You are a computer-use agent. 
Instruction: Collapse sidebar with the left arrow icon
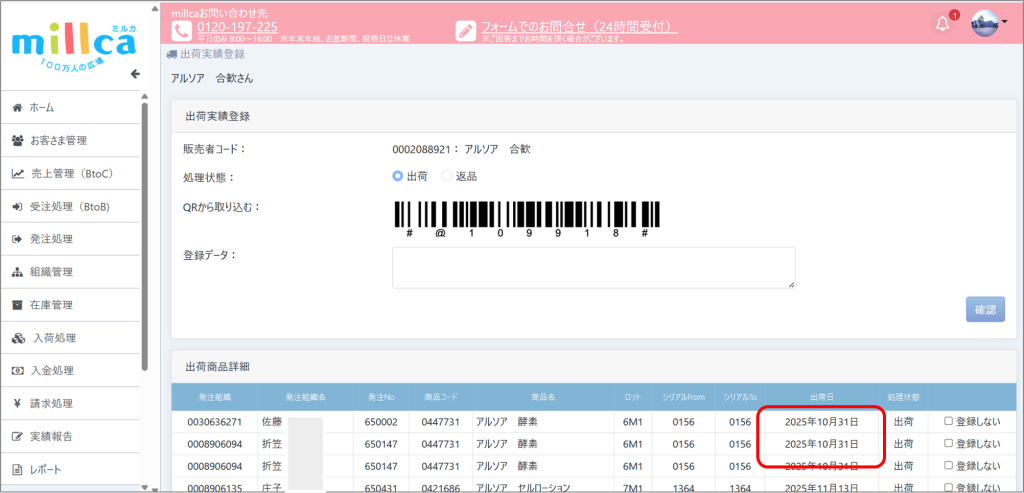pyautogui.click(x=136, y=74)
